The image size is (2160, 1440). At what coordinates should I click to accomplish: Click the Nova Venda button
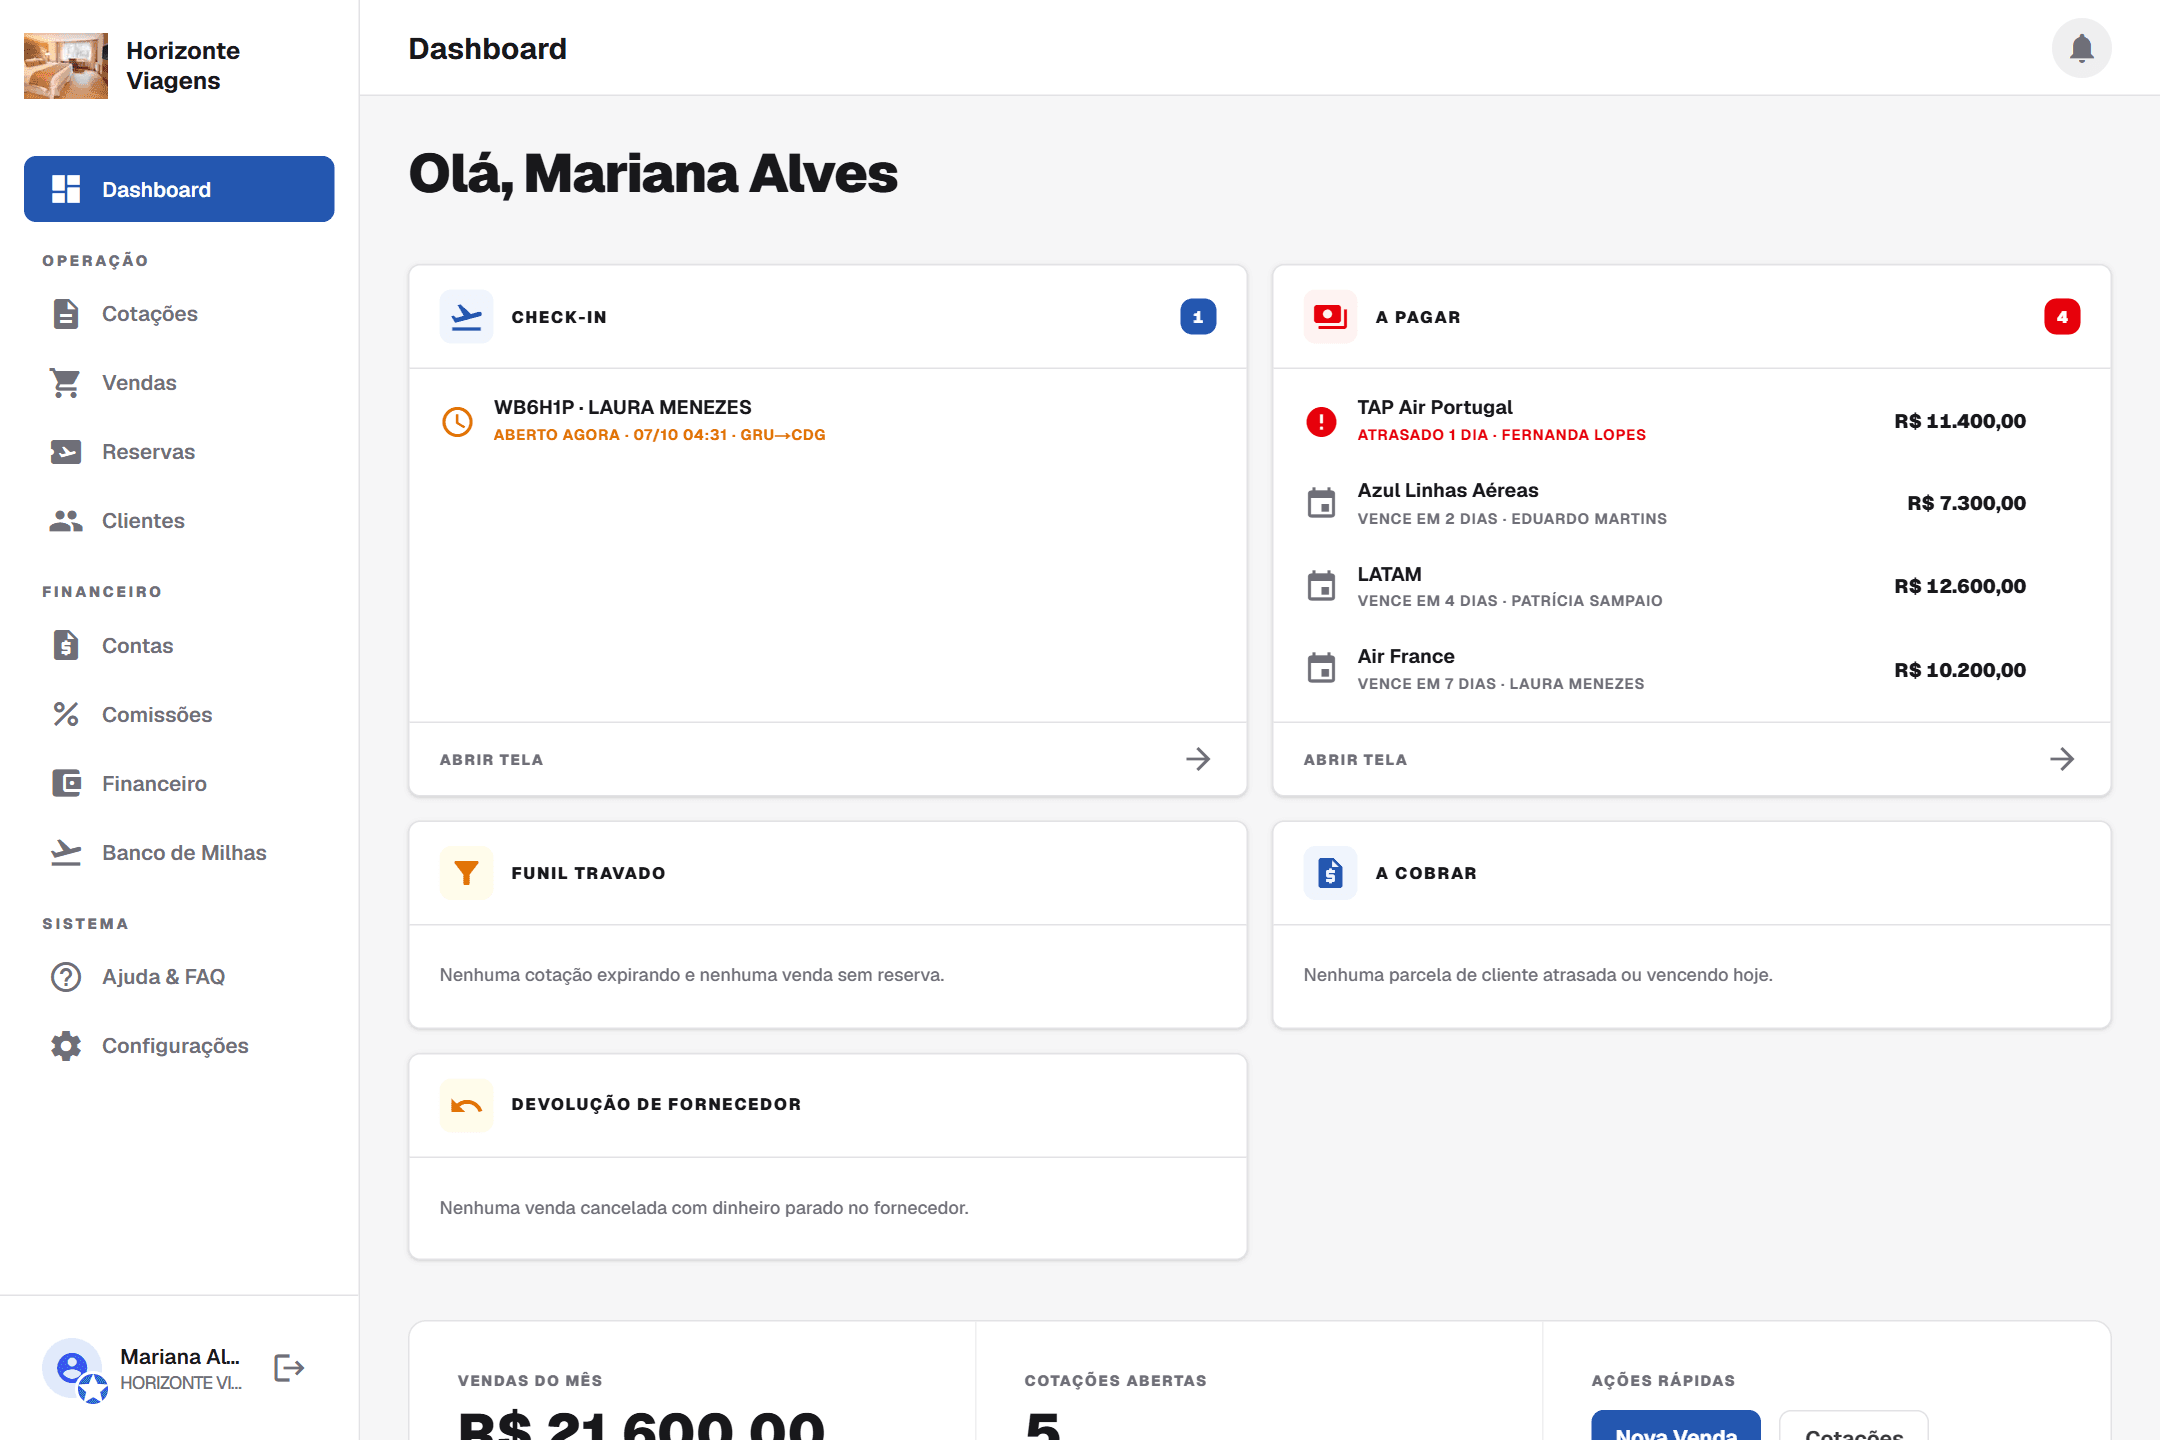point(1676,1426)
